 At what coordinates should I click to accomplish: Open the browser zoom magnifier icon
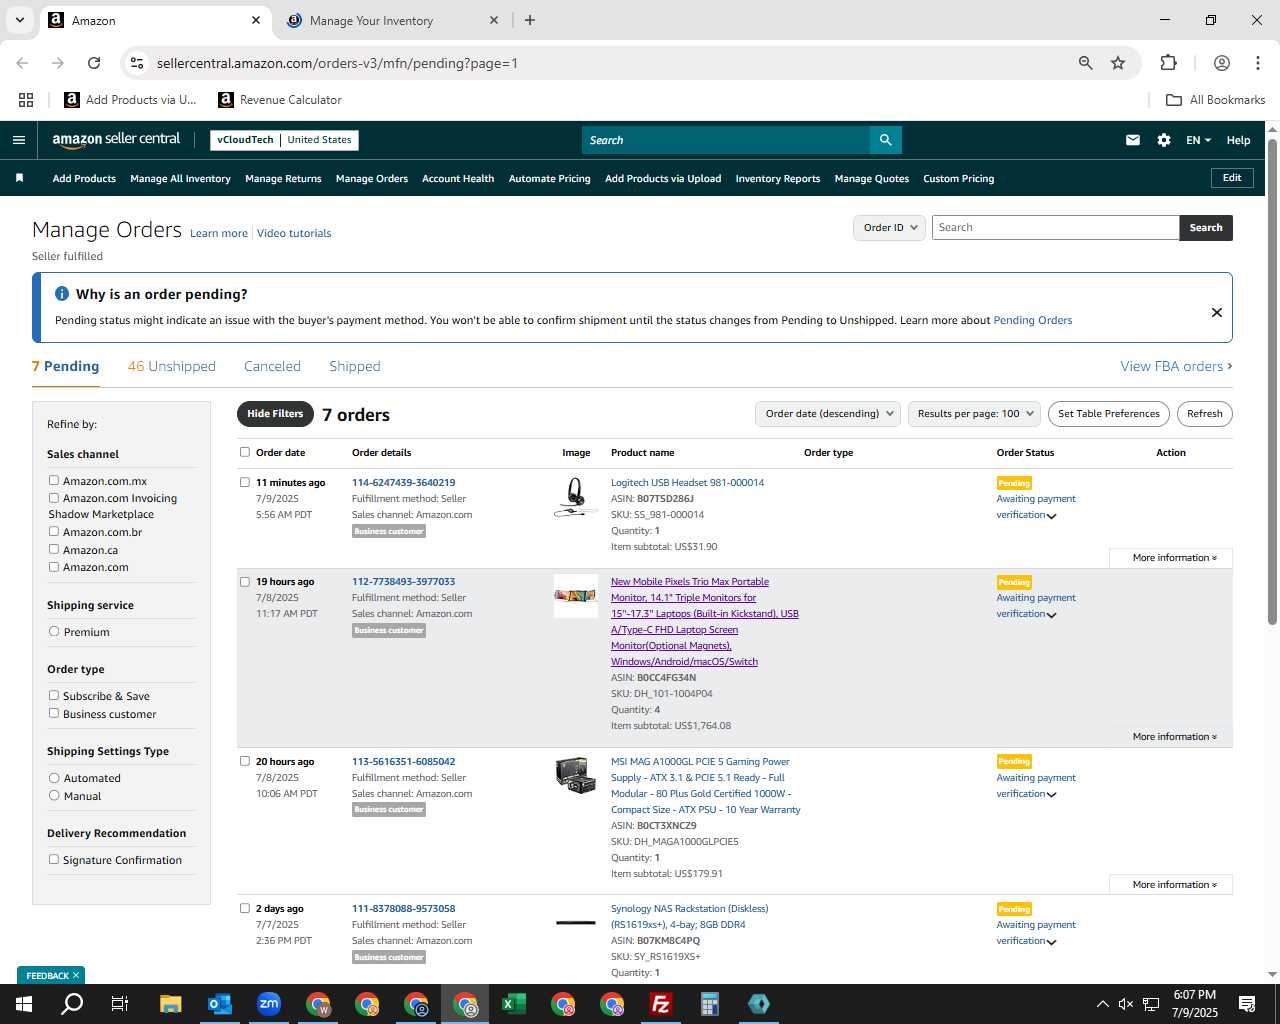tap(1085, 63)
